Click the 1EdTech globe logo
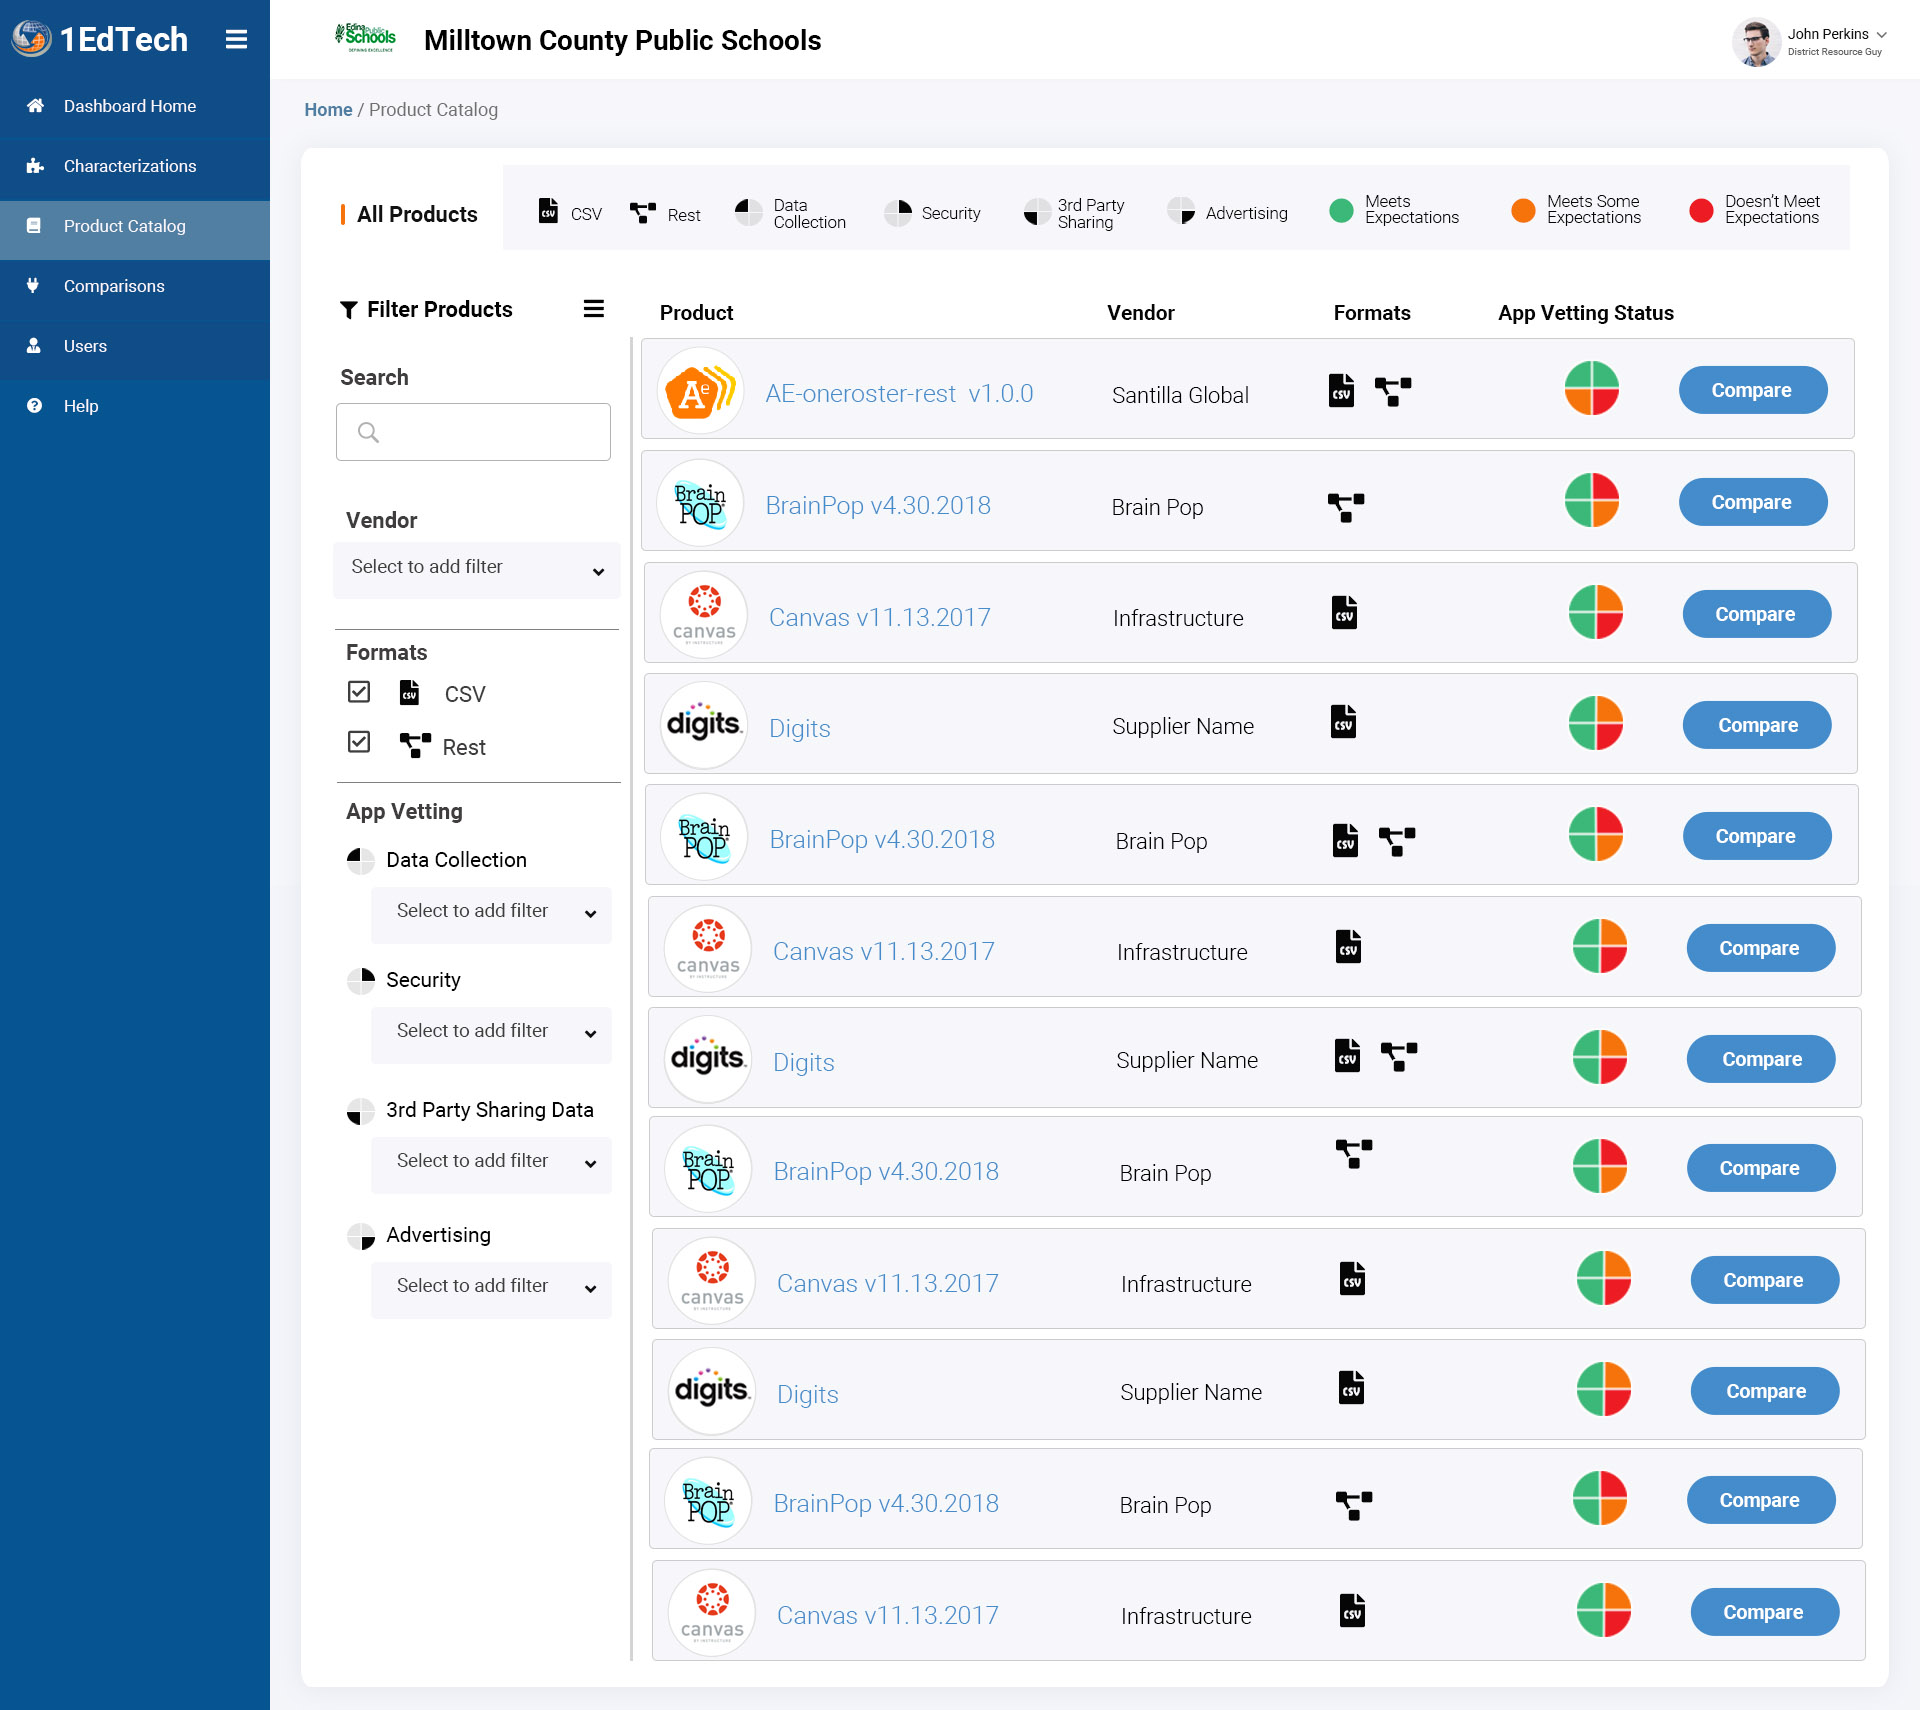Screen dimensions: 1920x1710 pyautogui.click(x=31, y=39)
